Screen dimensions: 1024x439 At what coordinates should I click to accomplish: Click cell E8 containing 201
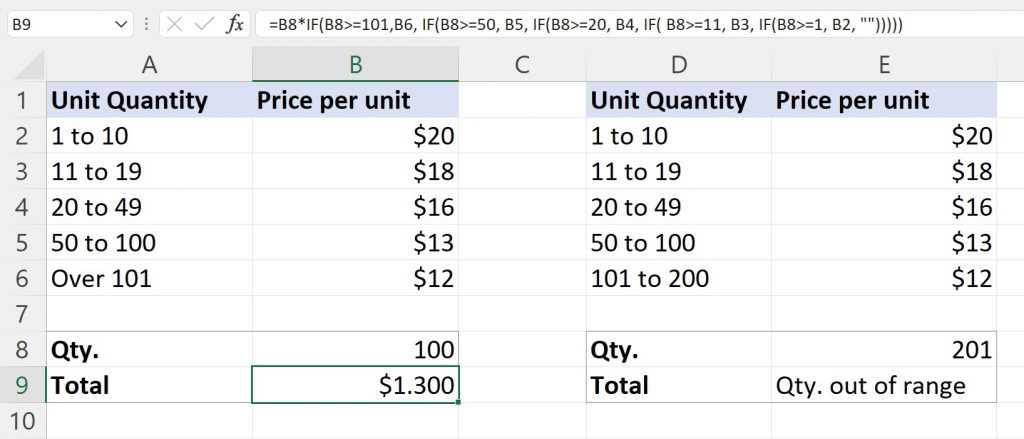point(884,349)
